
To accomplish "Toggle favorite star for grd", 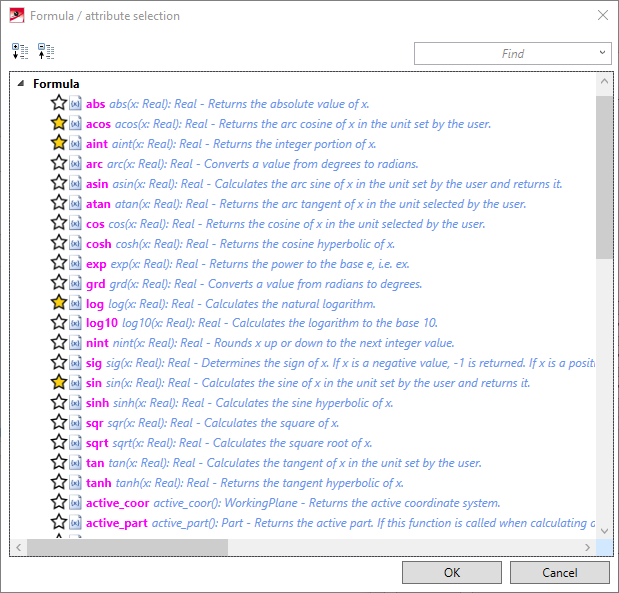I will coord(59,283).
